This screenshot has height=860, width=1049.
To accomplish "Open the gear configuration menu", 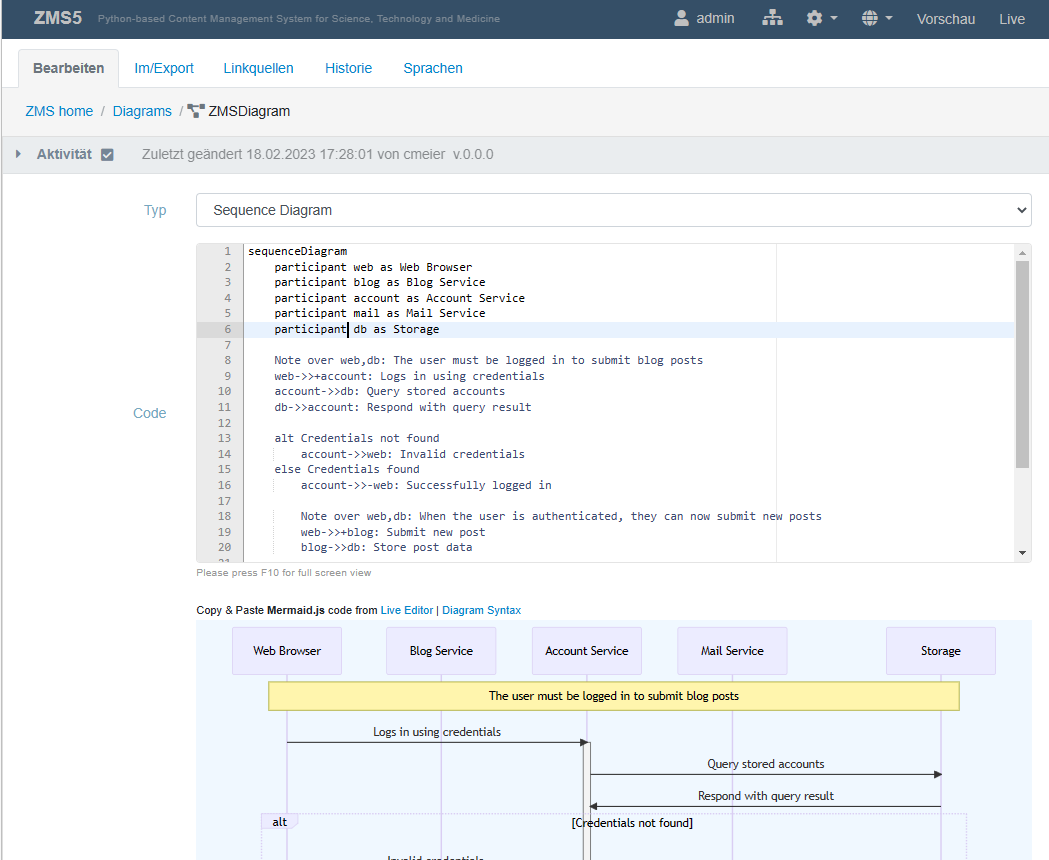I will [814, 18].
